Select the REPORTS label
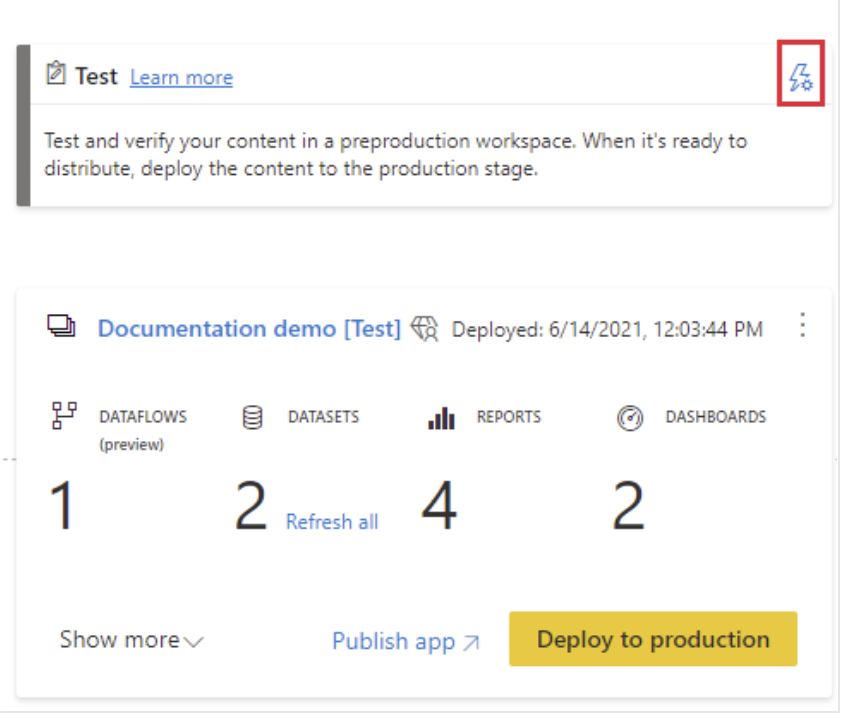This screenshot has width=852, height=725. click(x=509, y=417)
